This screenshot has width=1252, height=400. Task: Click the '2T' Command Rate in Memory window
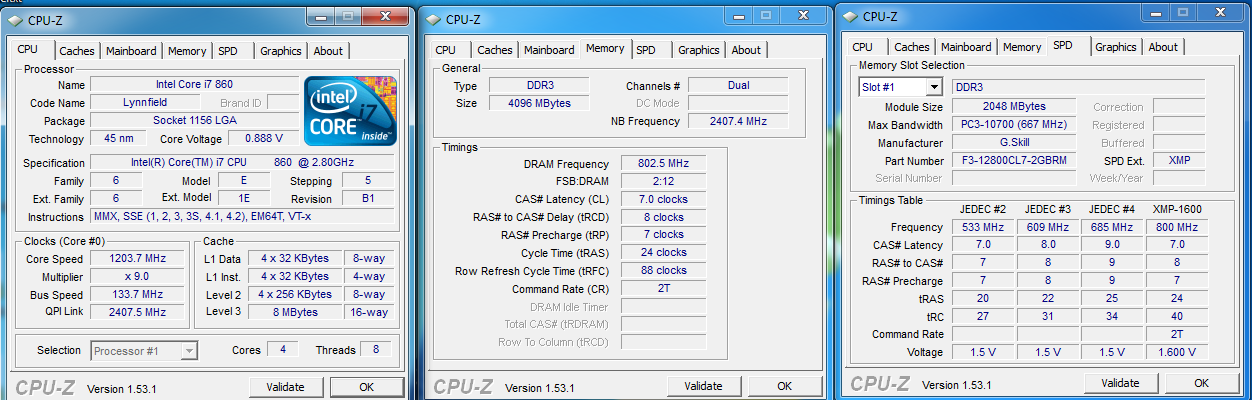[x=663, y=289]
